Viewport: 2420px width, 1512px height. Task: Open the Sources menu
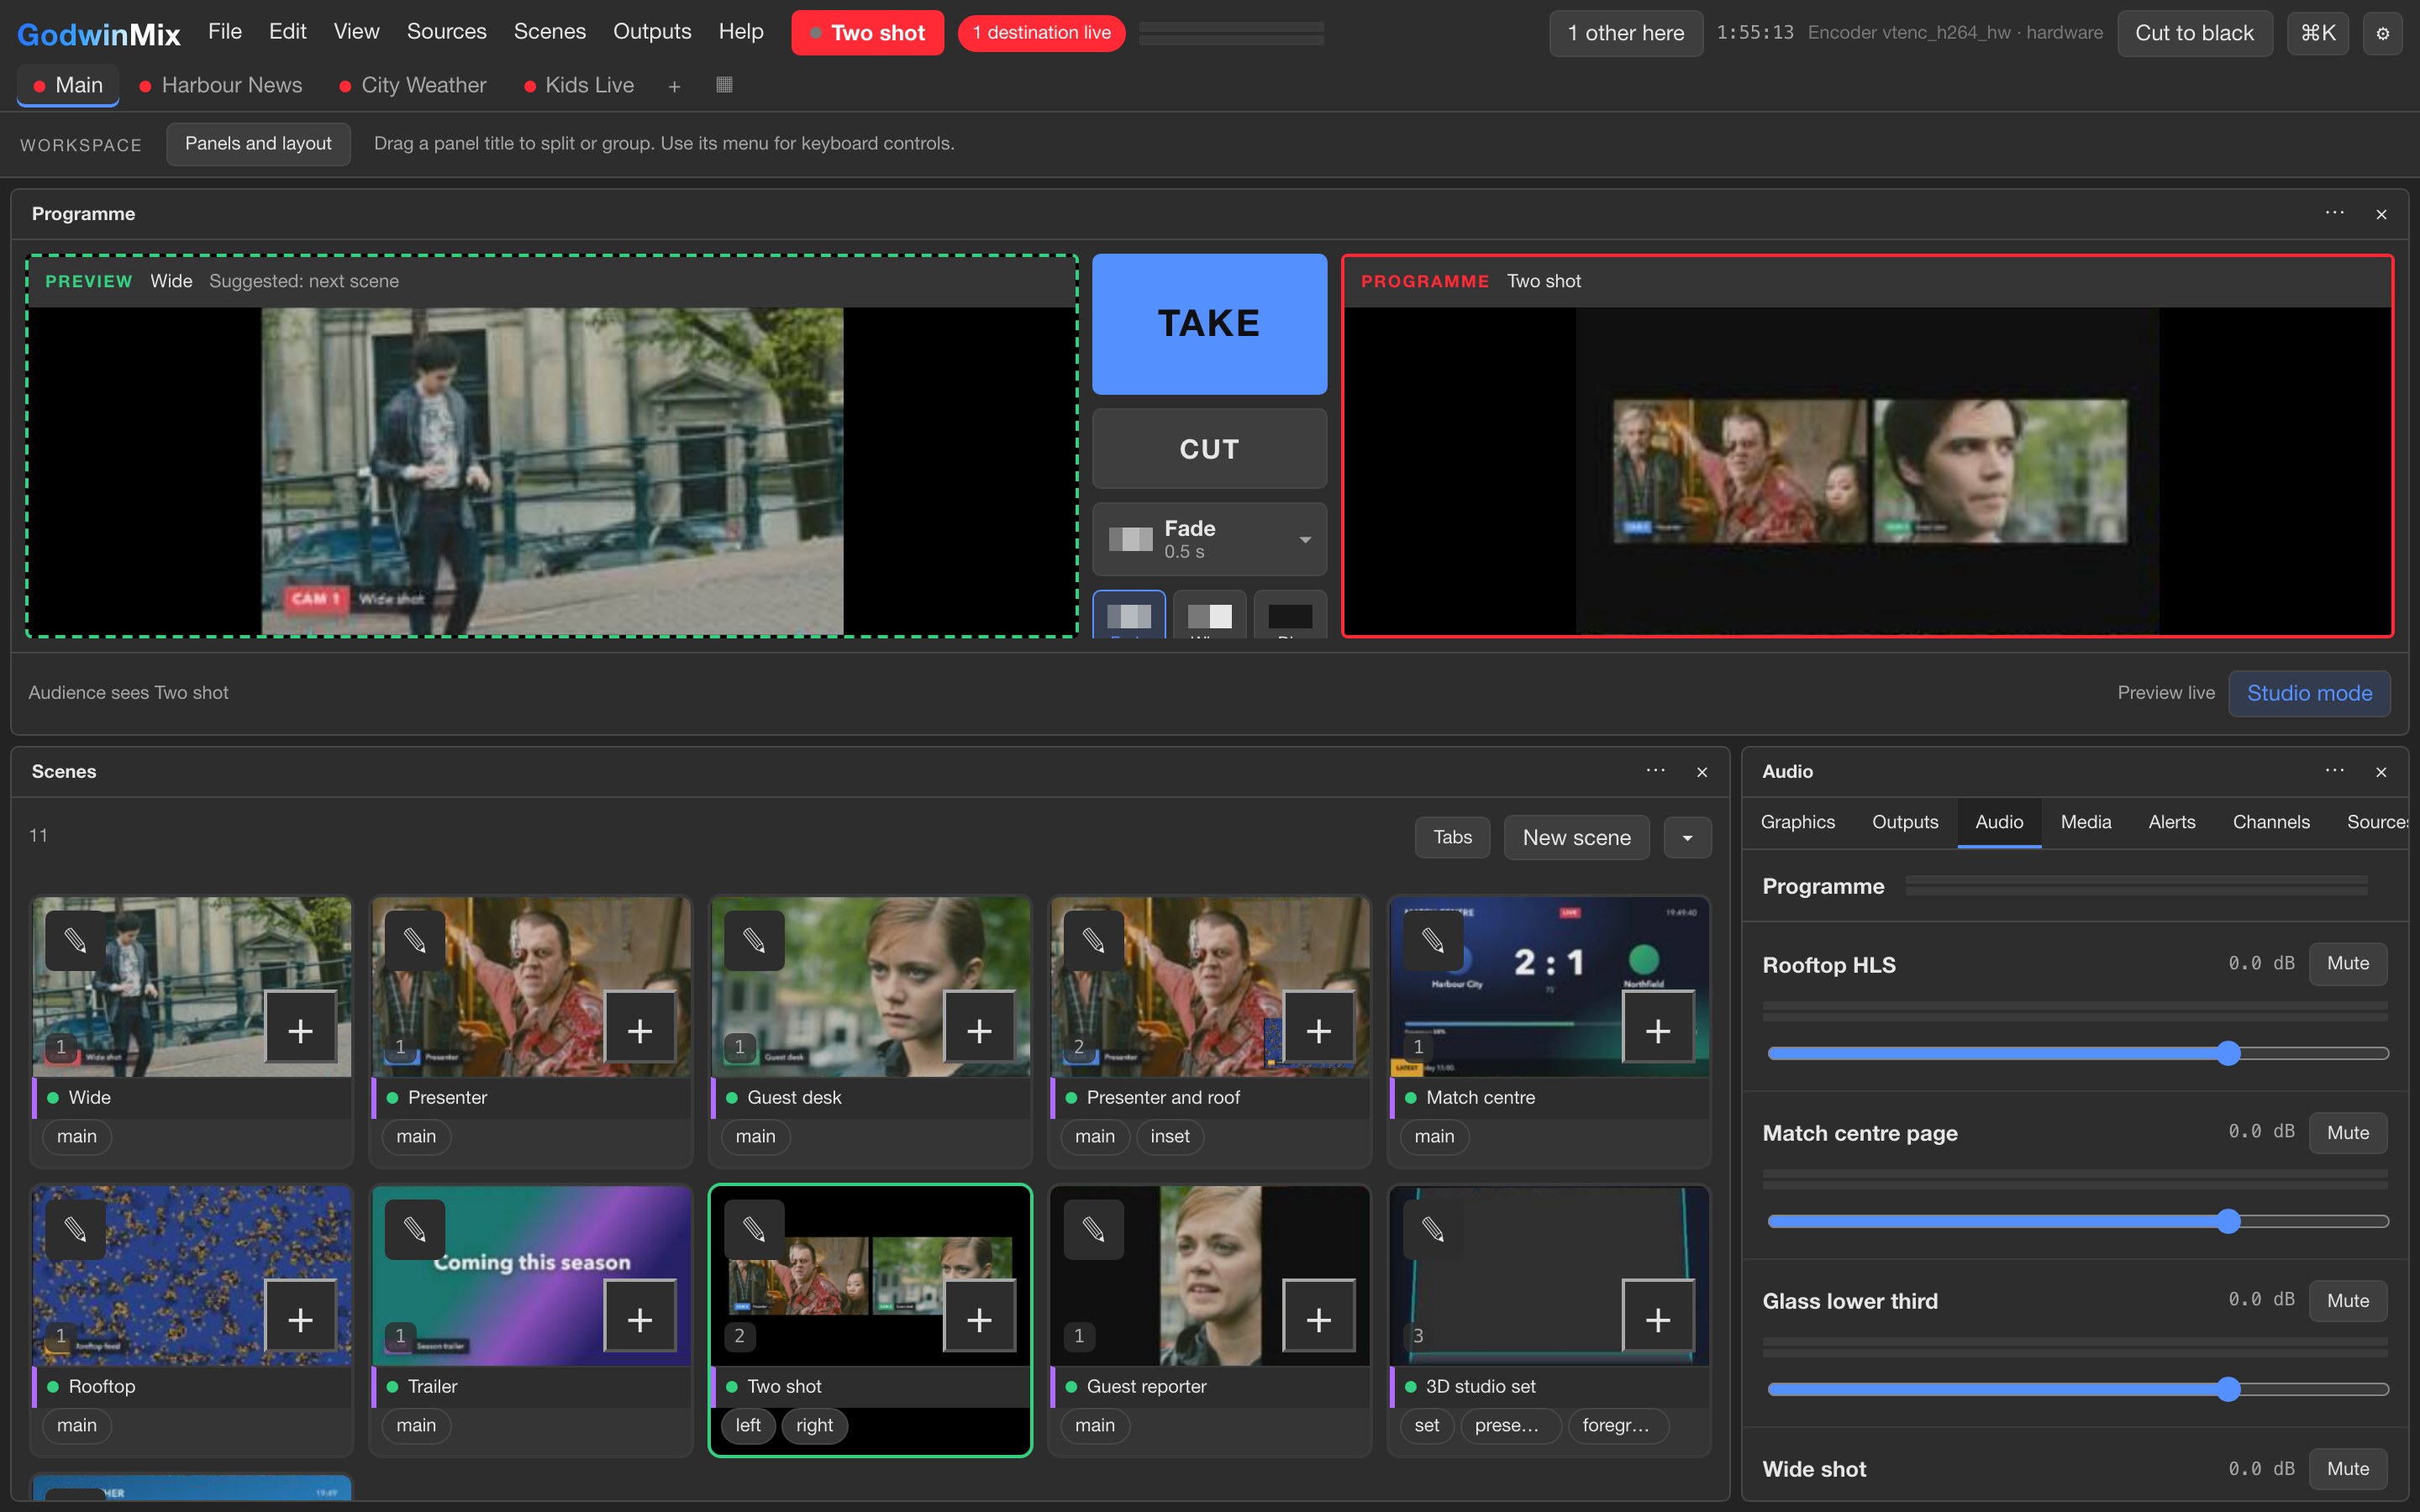pos(446,32)
